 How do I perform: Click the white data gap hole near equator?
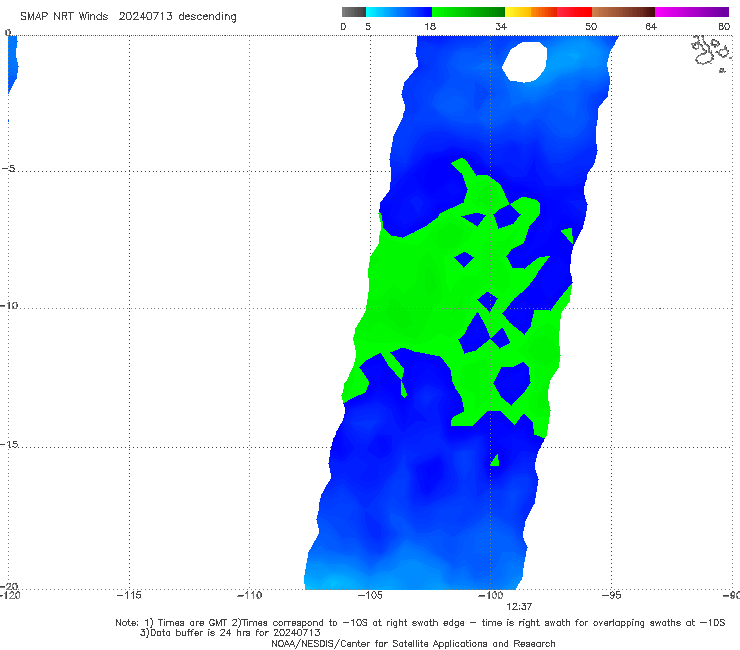[x=525, y=62]
